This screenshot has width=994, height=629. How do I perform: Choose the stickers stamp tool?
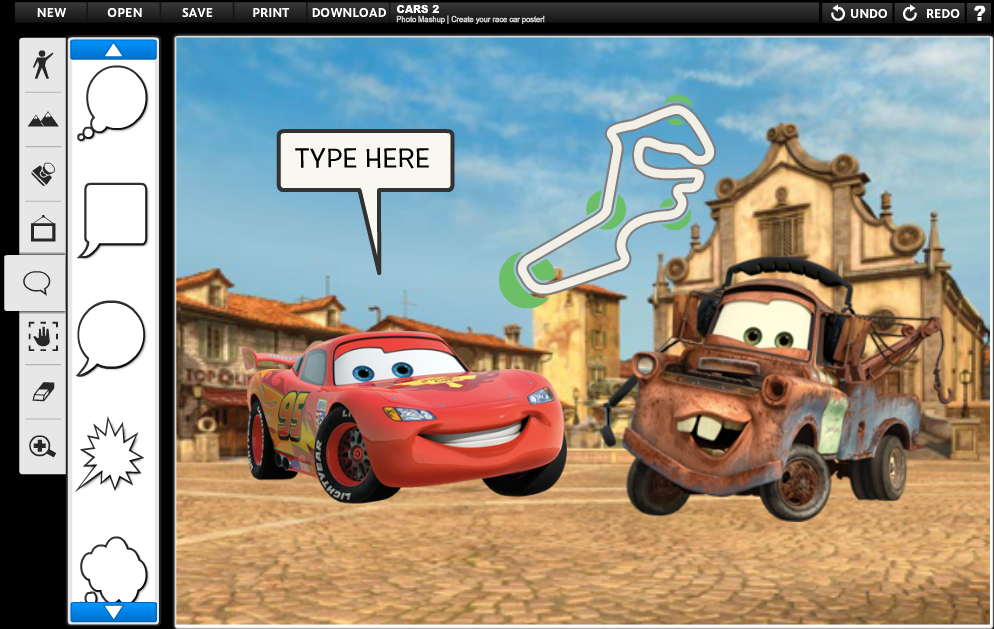click(x=42, y=174)
